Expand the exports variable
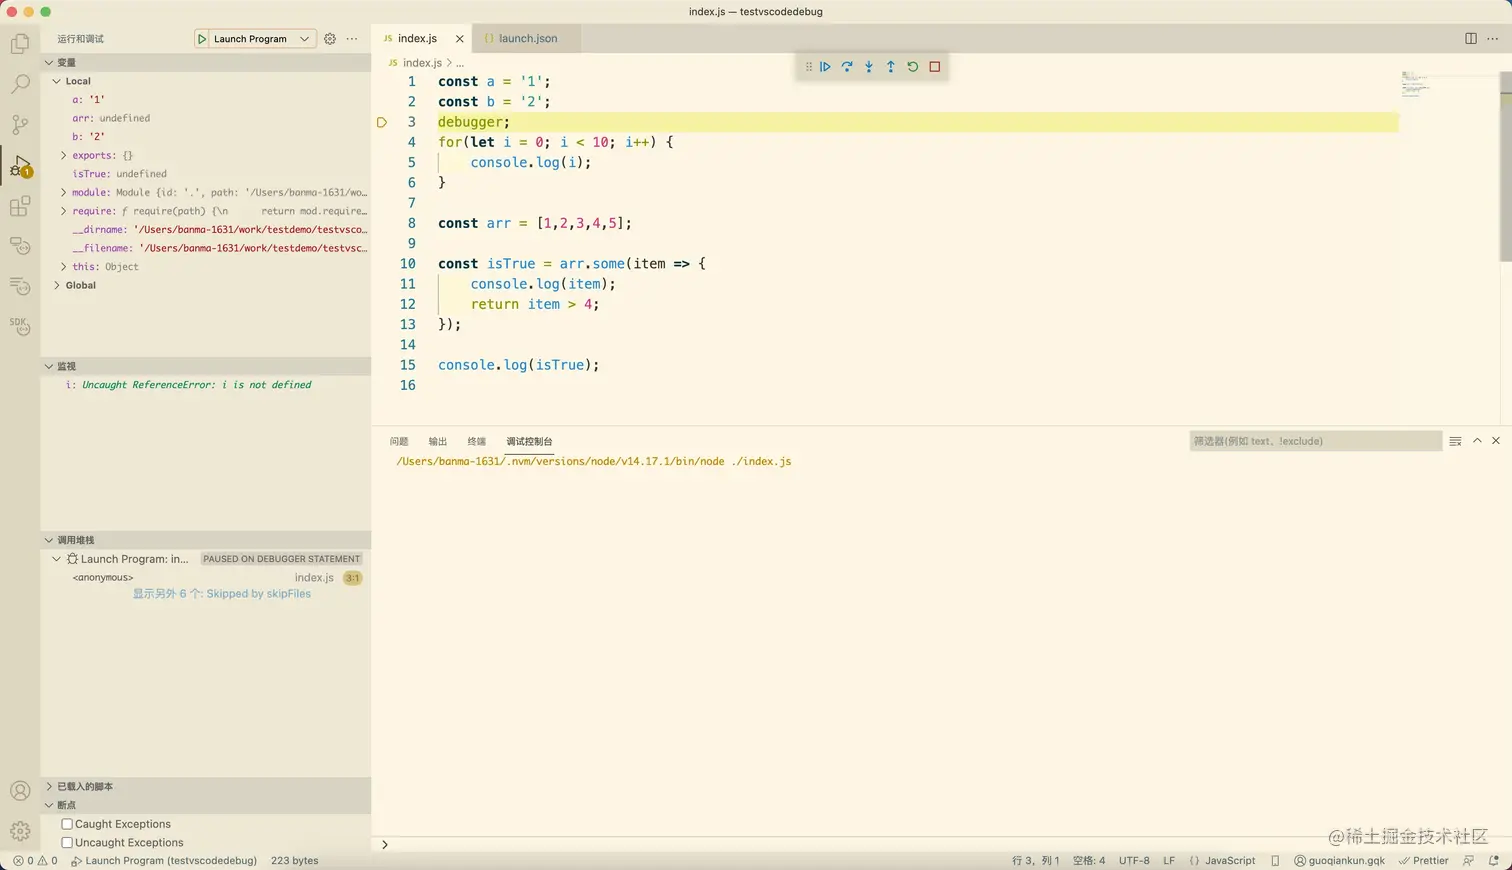The image size is (1512, 870). [64, 155]
